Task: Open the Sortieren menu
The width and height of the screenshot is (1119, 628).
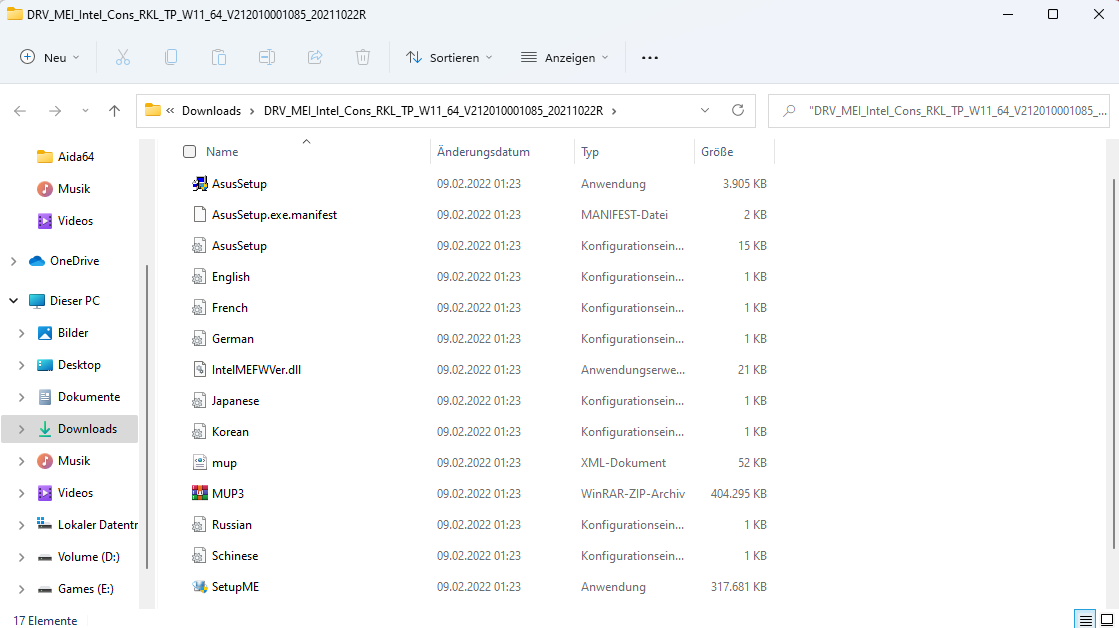Action: [449, 58]
